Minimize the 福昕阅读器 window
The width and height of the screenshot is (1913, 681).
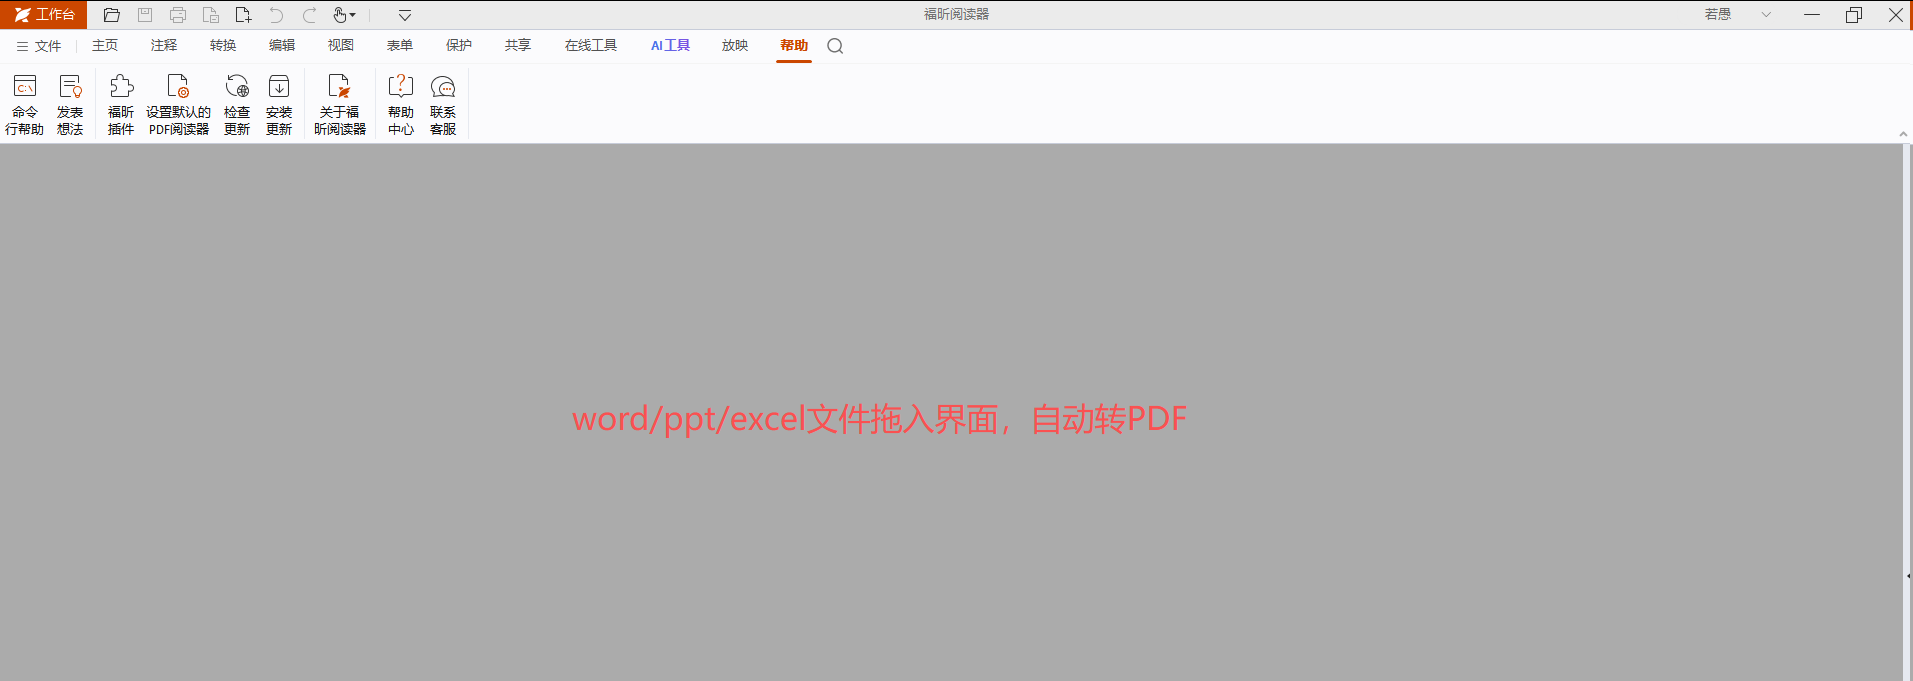click(x=1811, y=14)
